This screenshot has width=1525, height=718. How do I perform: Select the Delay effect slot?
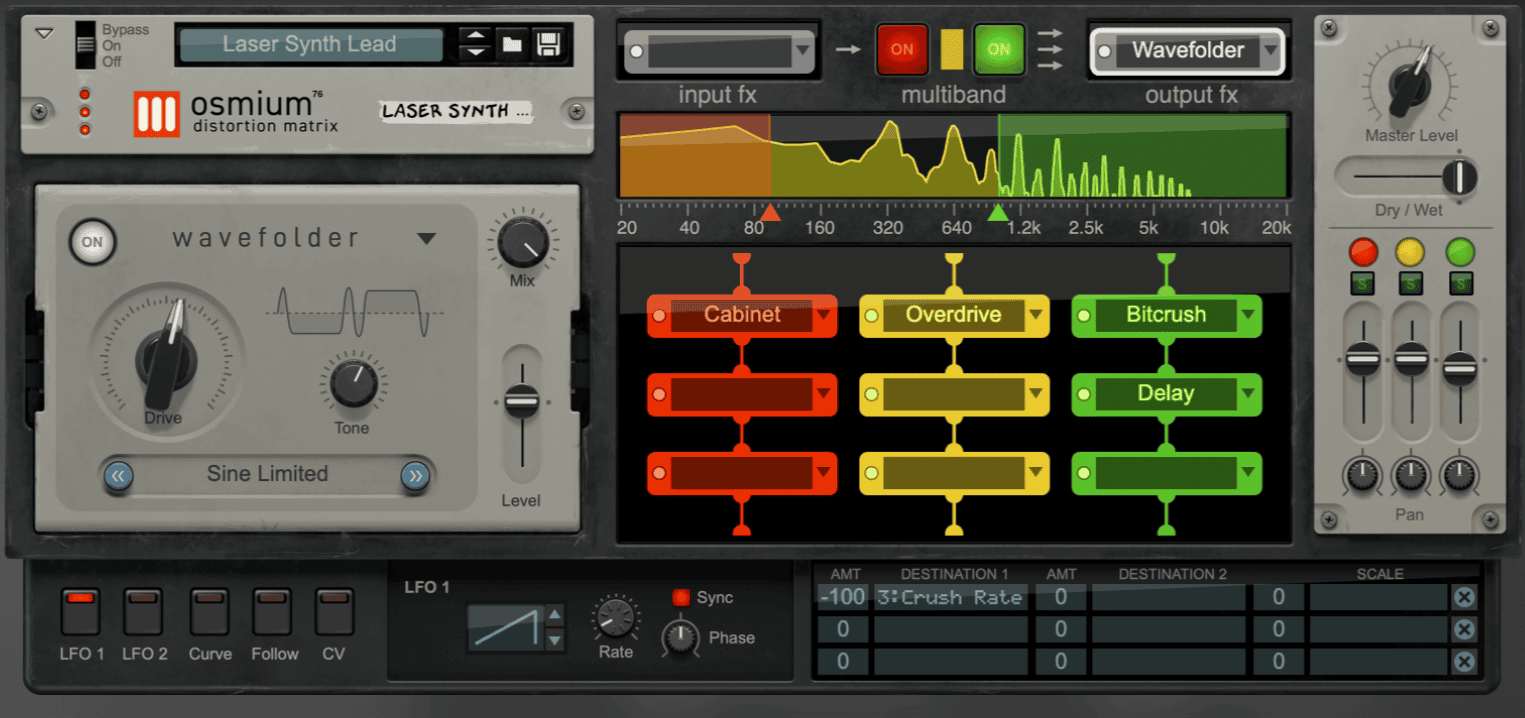pyautogui.click(x=1166, y=394)
